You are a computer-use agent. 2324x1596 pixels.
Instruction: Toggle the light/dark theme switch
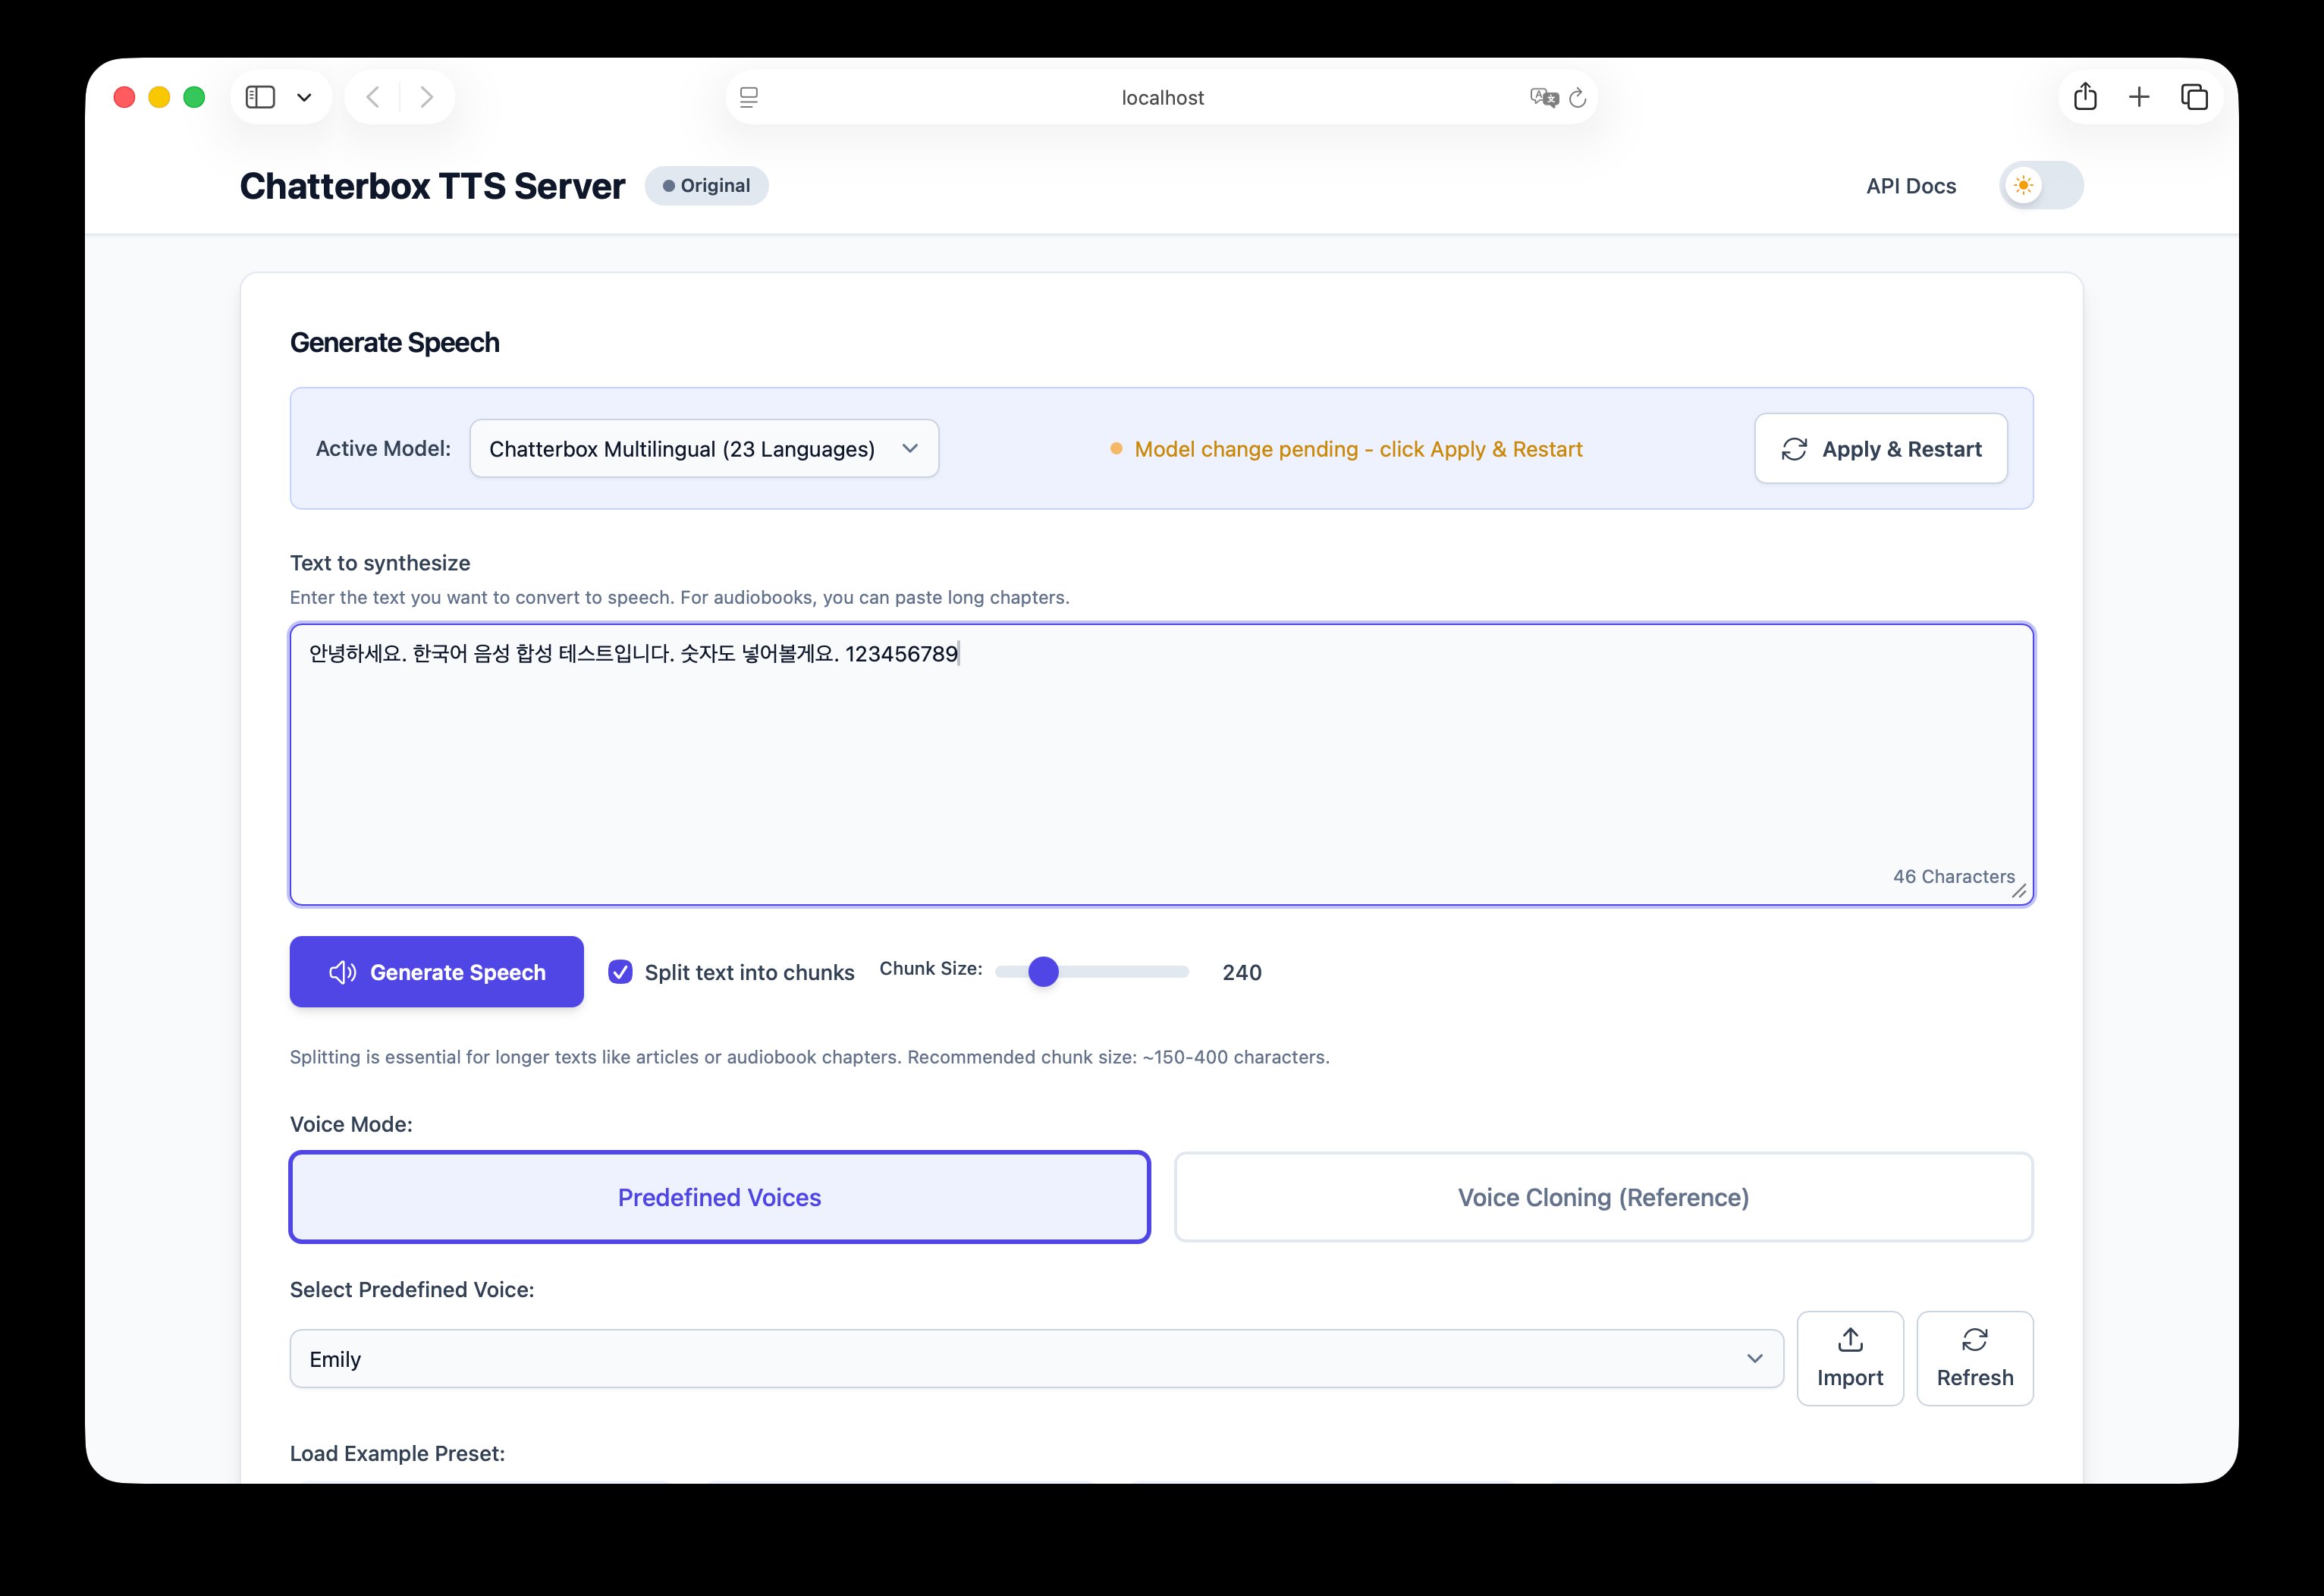(2041, 186)
